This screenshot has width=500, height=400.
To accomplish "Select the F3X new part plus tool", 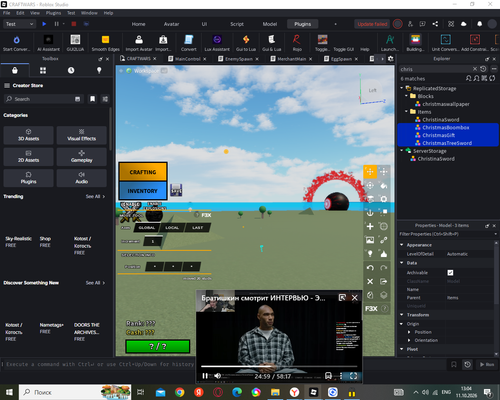I will pyautogui.click(x=370, y=226).
